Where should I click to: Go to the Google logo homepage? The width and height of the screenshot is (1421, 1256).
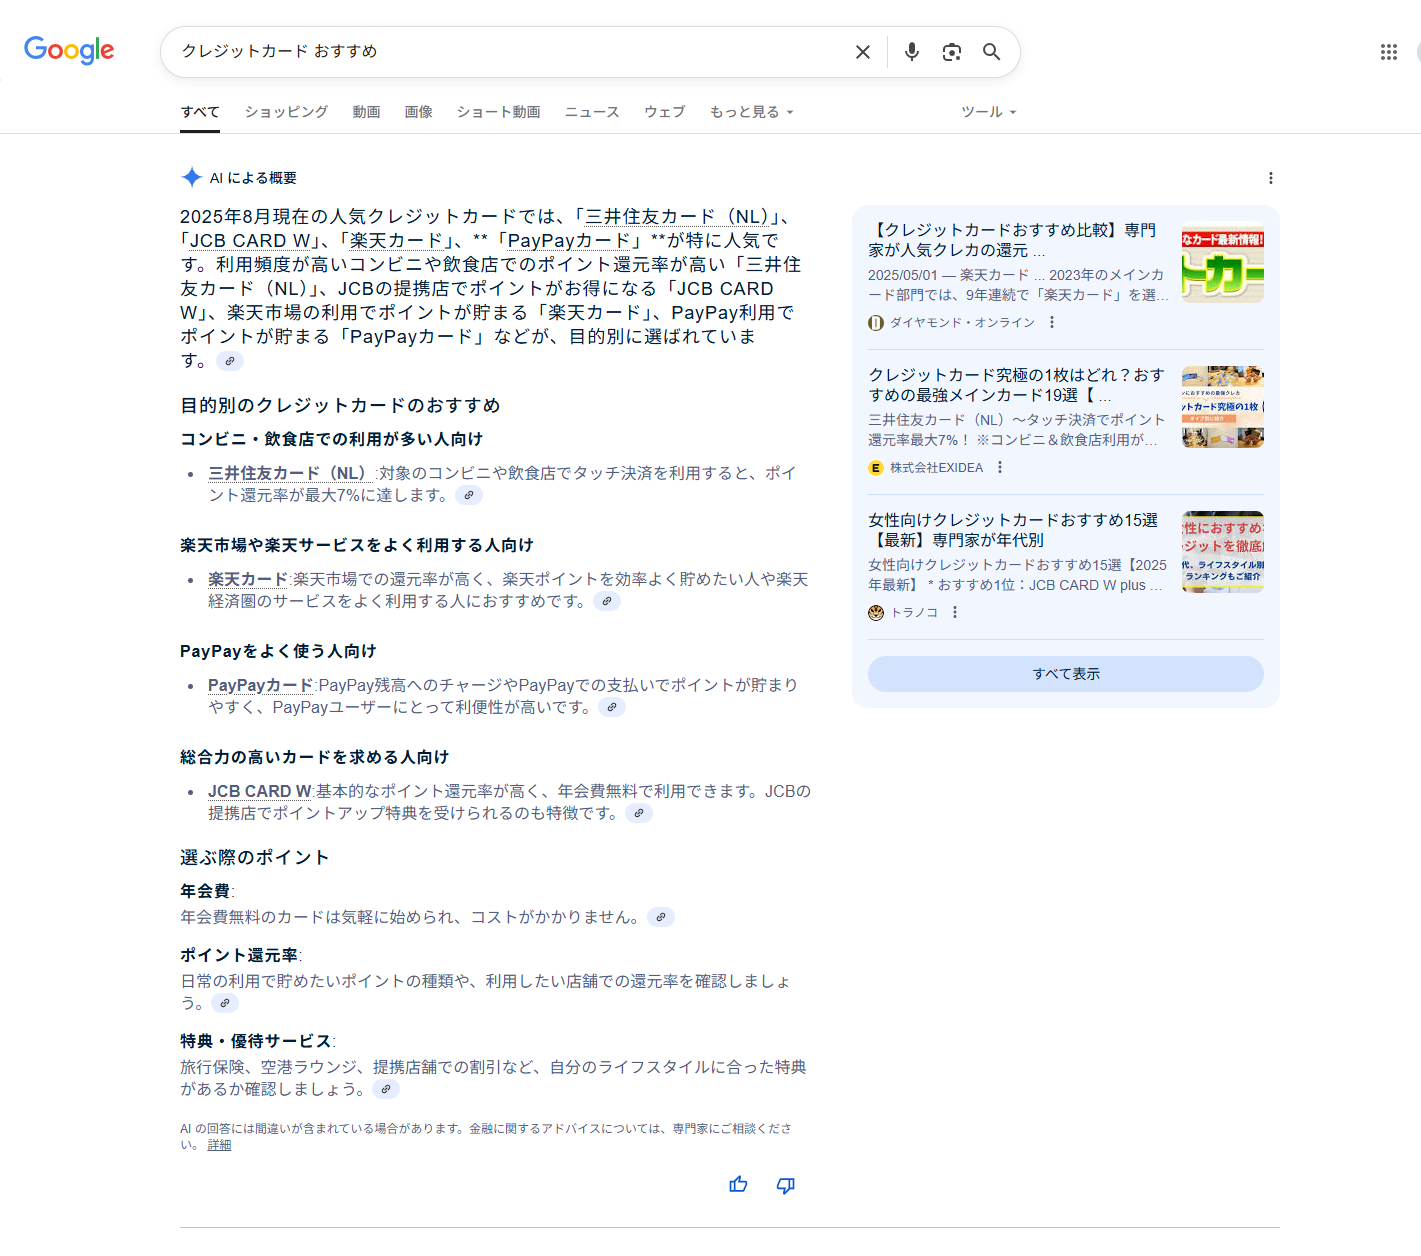[69, 50]
